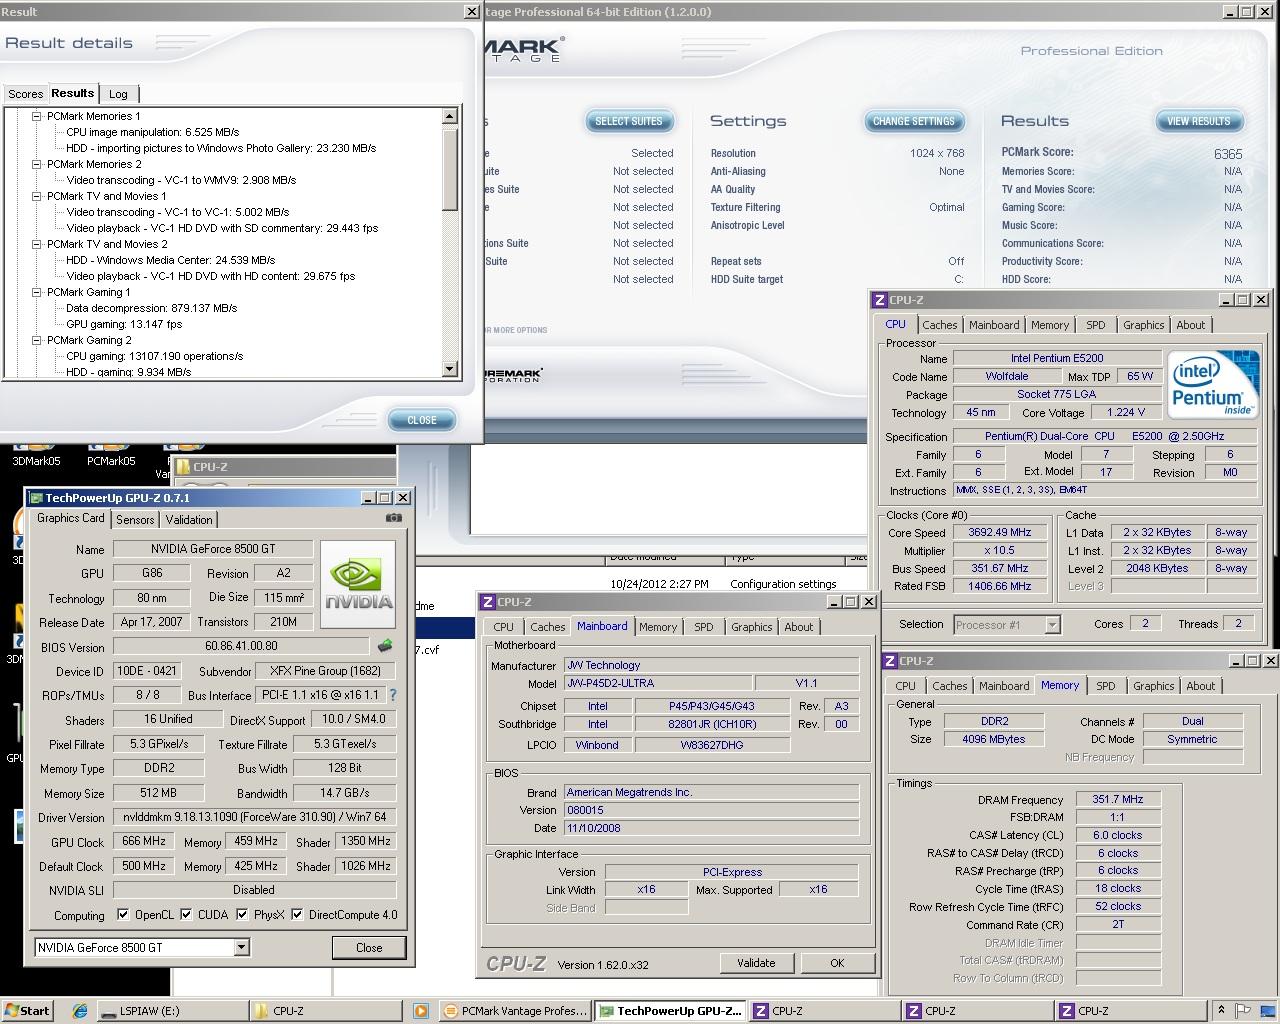Collapse the PCMark Gaming 1 node
Screen dimensions: 1280x1024
click(36, 292)
